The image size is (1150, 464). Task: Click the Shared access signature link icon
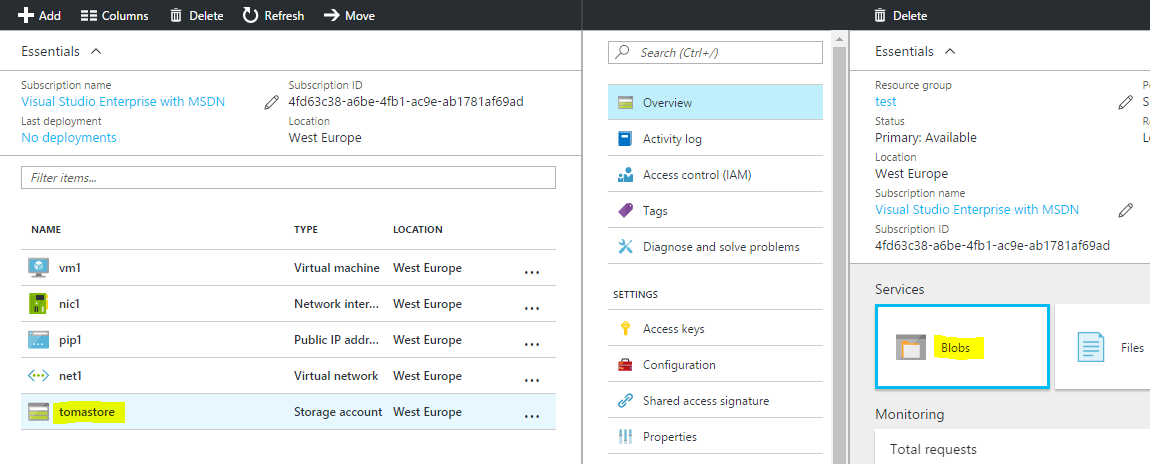point(625,400)
